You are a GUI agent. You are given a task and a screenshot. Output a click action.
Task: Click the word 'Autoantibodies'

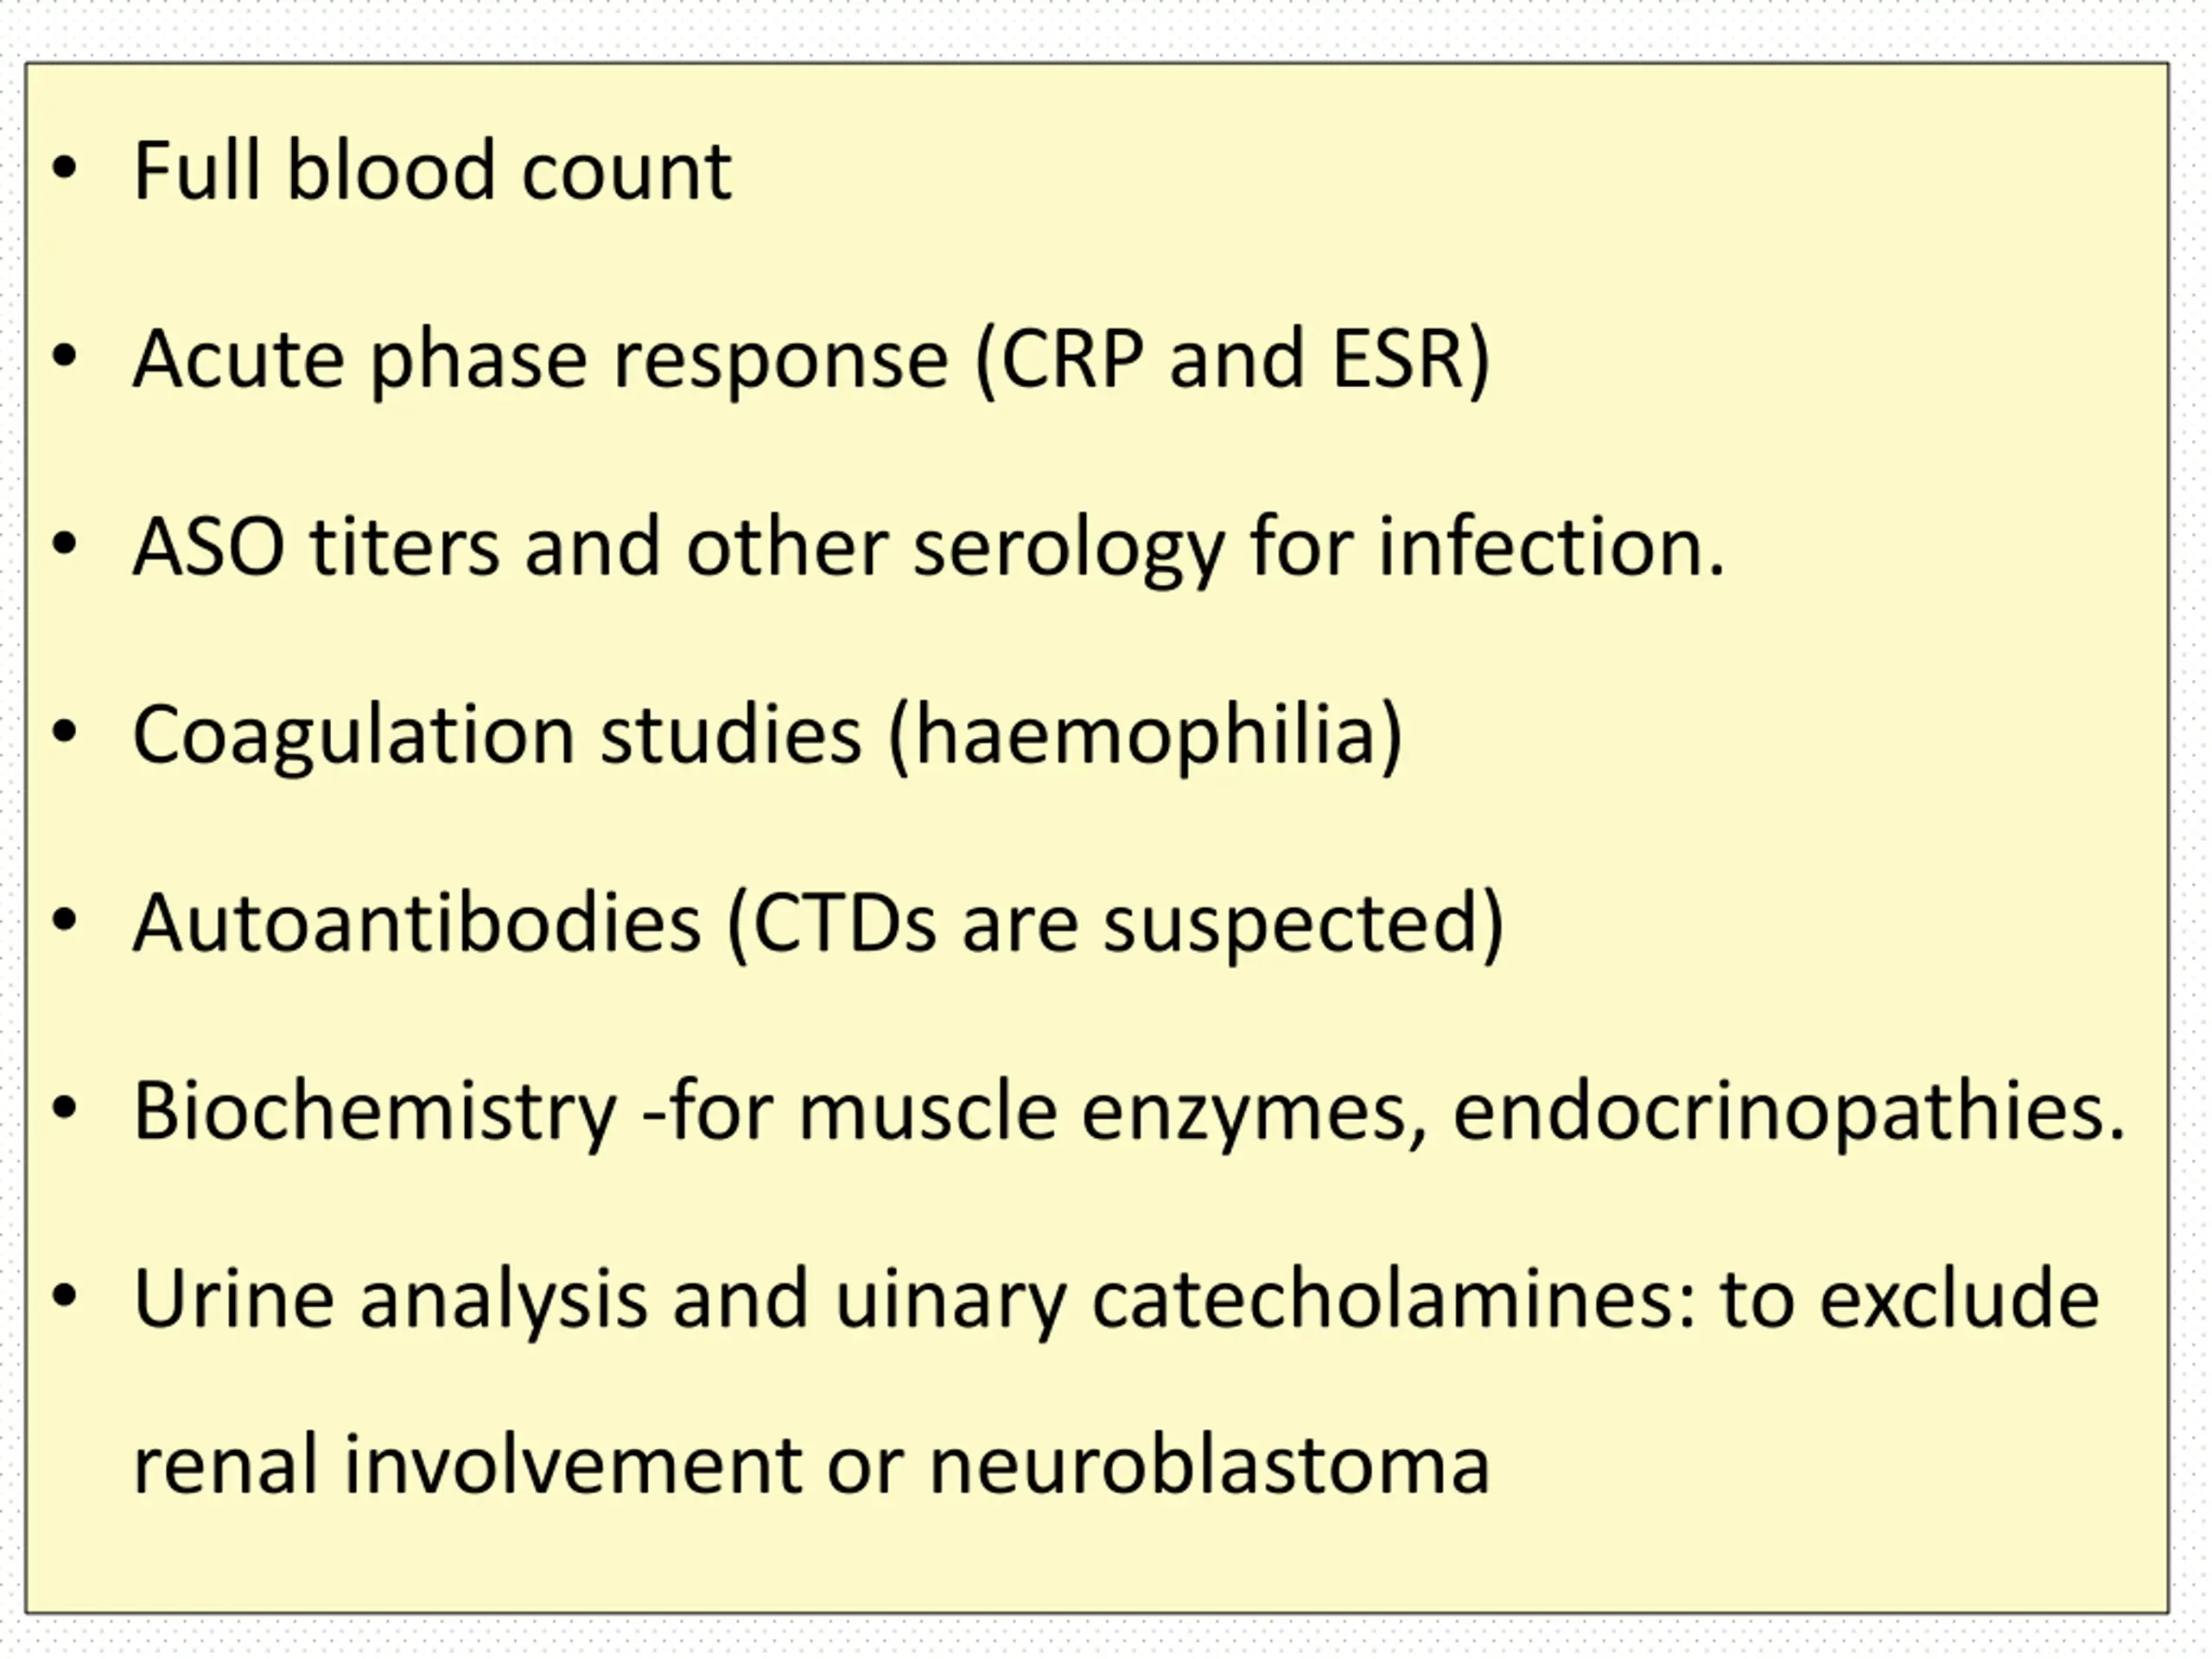pos(417,923)
